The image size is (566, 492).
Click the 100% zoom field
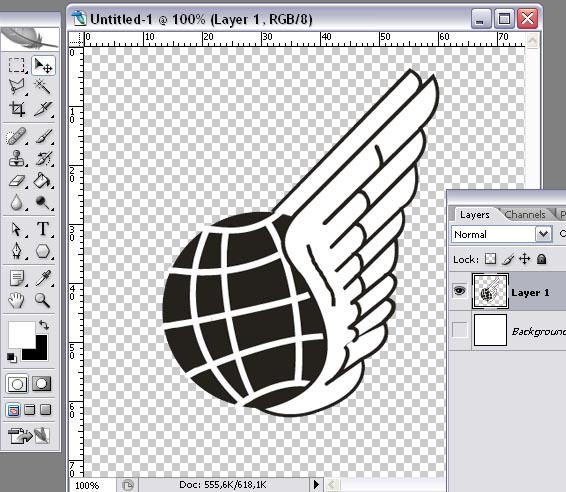92,485
